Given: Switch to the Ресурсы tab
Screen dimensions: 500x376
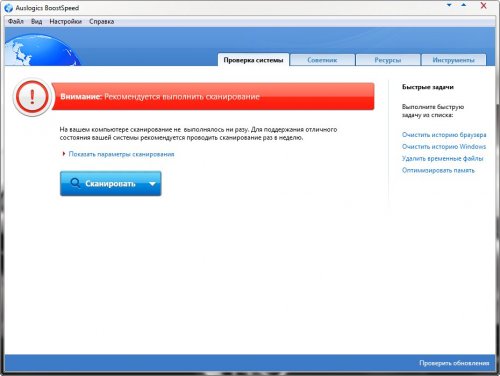Looking at the screenshot, I should coord(388,60).
